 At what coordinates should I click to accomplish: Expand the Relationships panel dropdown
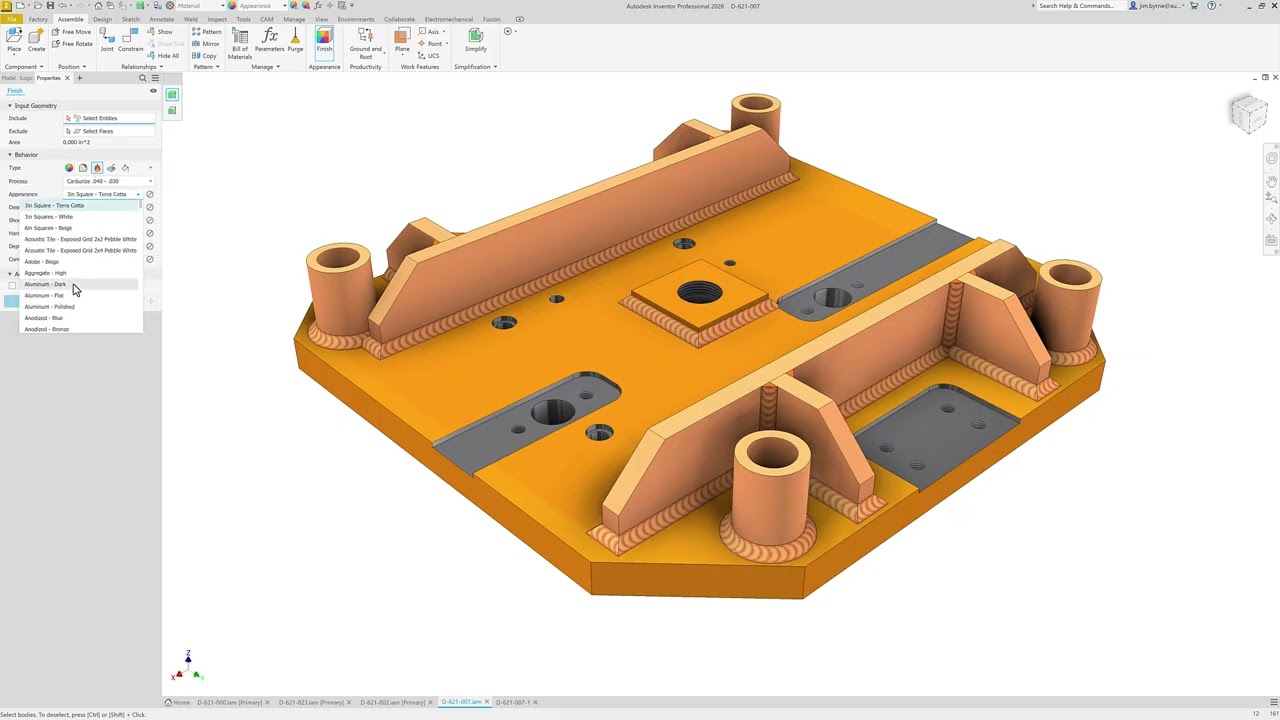[x=142, y=67]
